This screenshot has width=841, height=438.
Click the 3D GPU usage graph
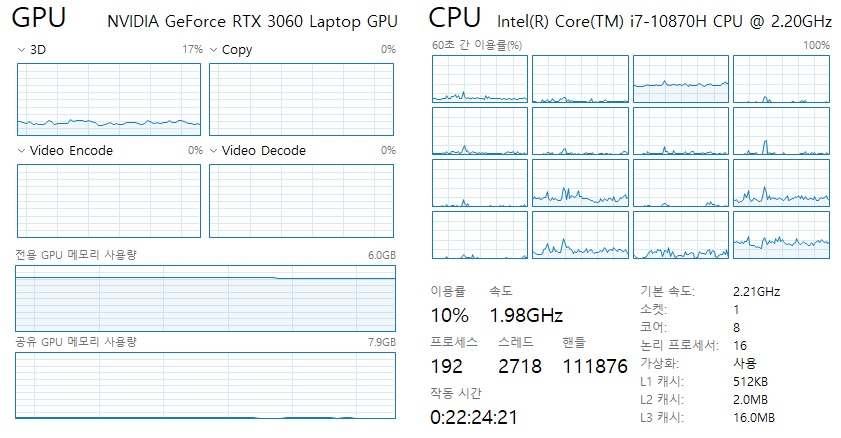coord(109,99)
